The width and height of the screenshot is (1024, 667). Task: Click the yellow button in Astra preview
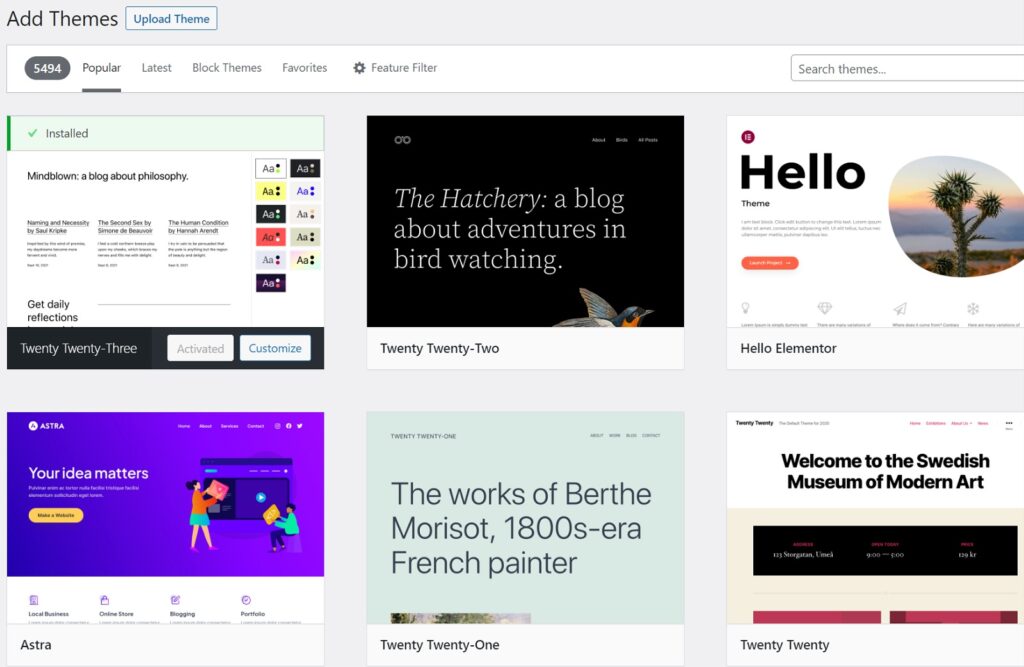[56, 515]
